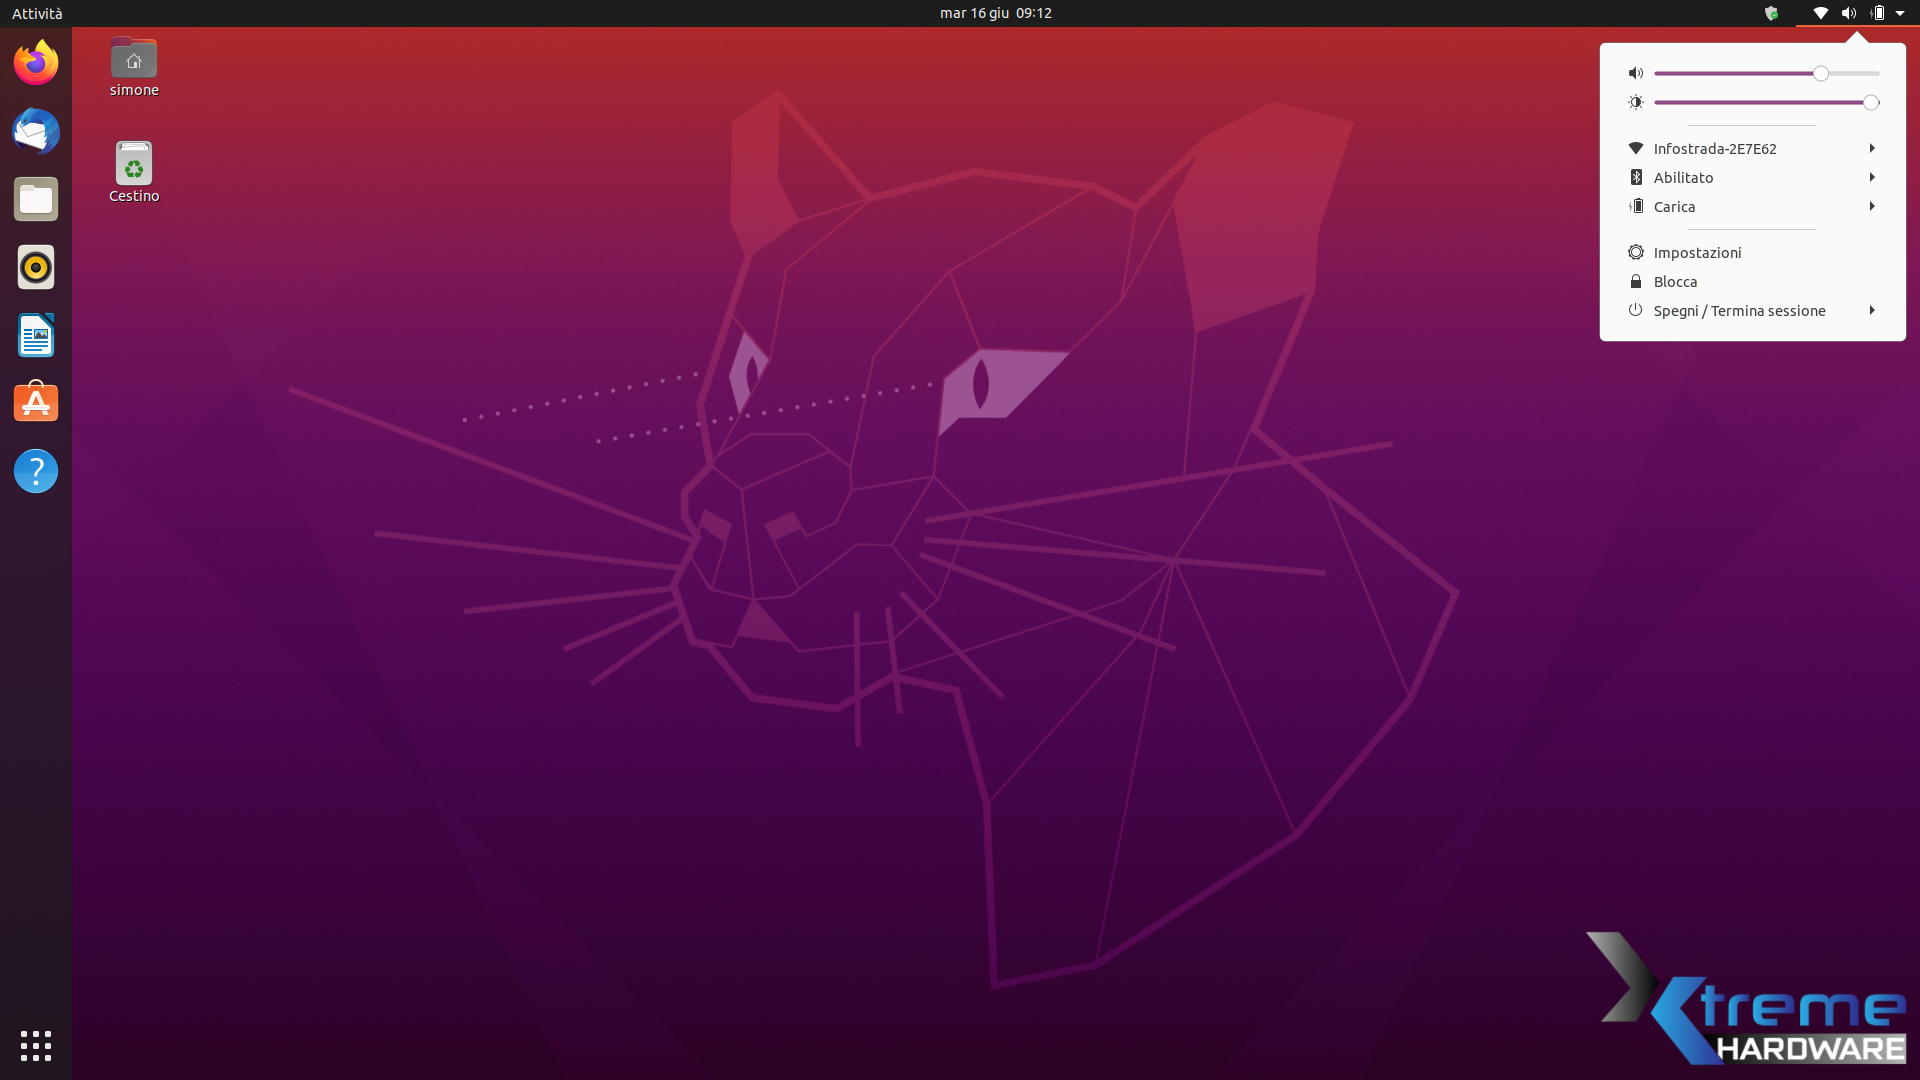Open LibreOffice Writer from dock
The image size is (1920, 1080).
pyautogui.click(x=36, y=335)
